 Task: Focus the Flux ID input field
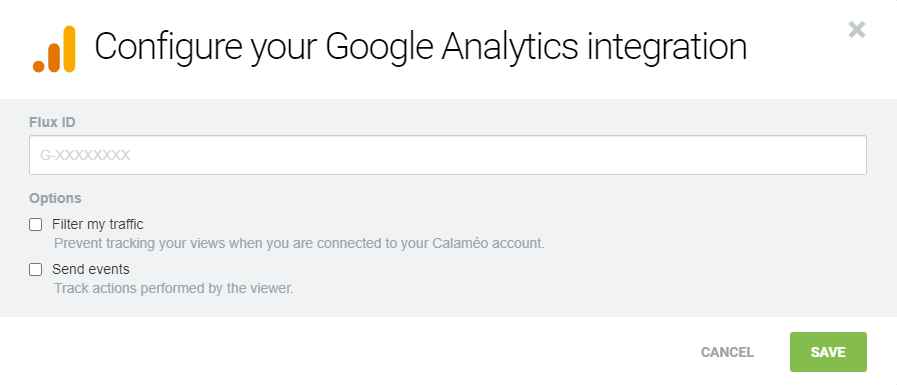[448, 155]
